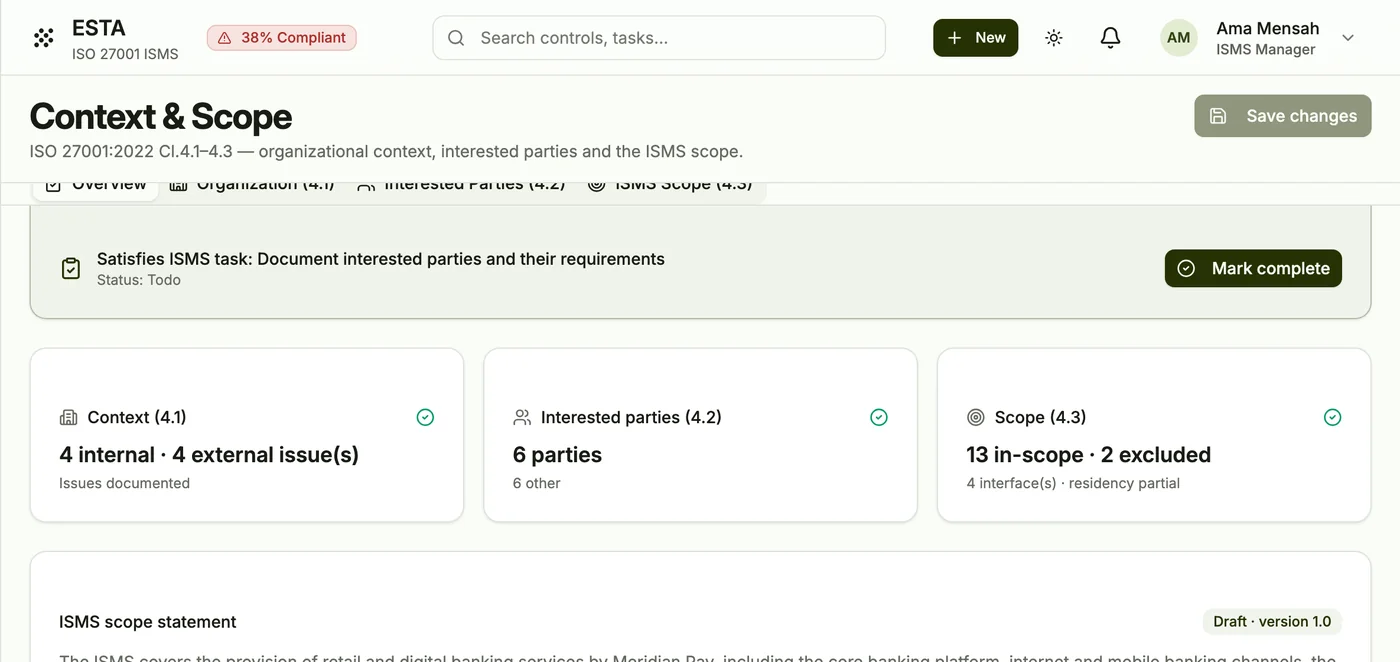Click the check circle icon in Mark complete
Image resolution: width=1400 pixels, height=662 pixels.
pos(1186,268)
